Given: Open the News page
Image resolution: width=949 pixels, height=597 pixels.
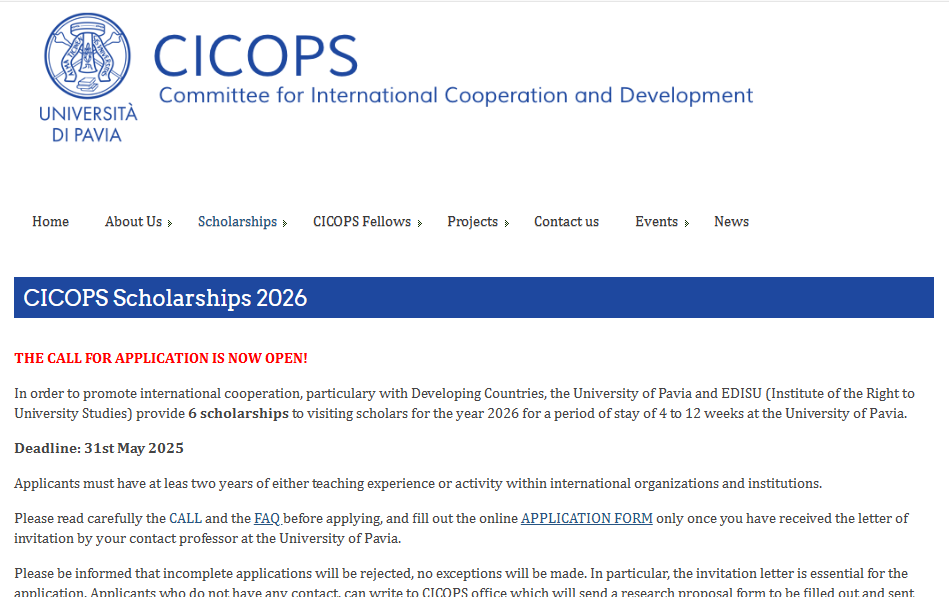Looking at the screenshot, I should click(731, 222).
